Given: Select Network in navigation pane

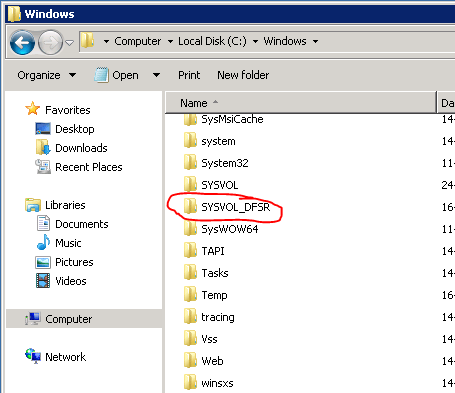Looking at the screenshot, I should point(66,357).
